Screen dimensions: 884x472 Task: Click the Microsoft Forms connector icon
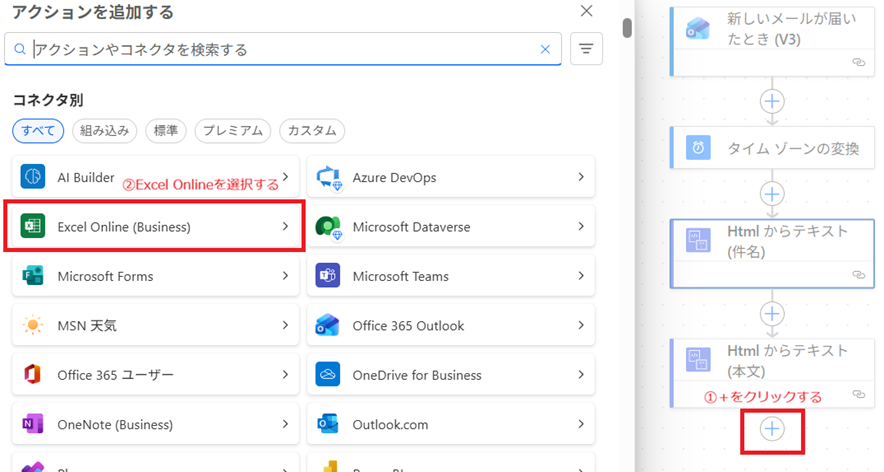click(33, 276)
